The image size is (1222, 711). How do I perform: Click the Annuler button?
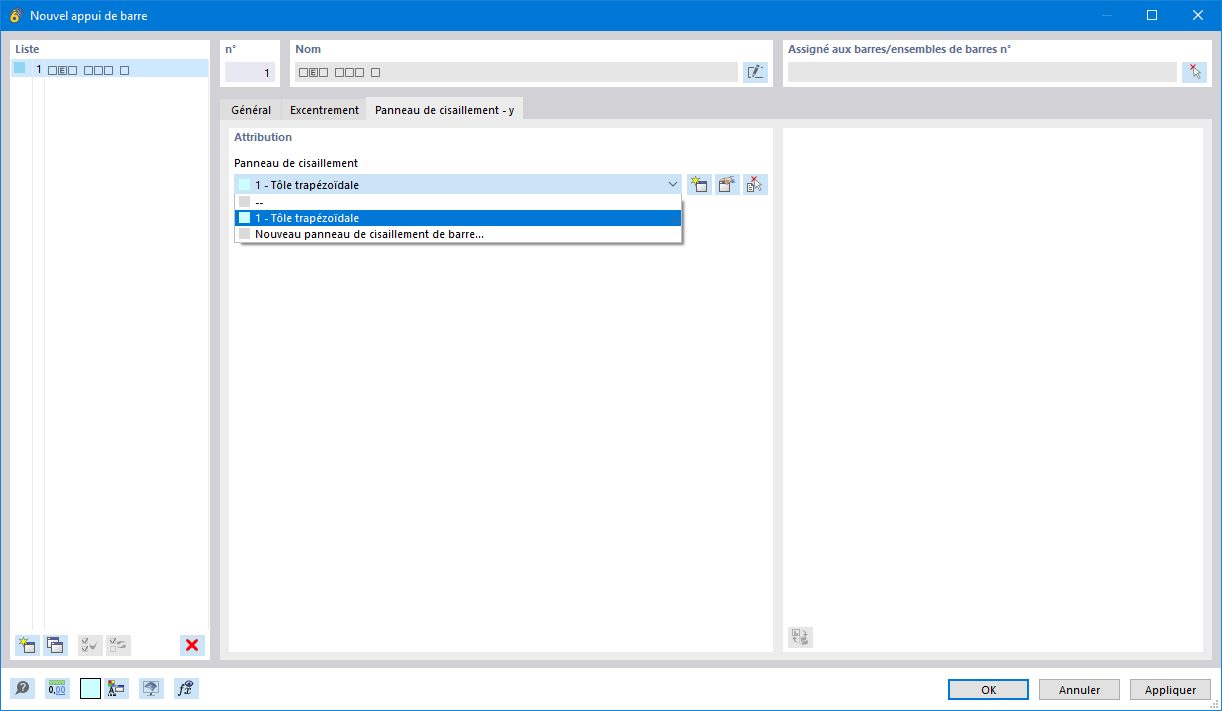pos(1079,690)
